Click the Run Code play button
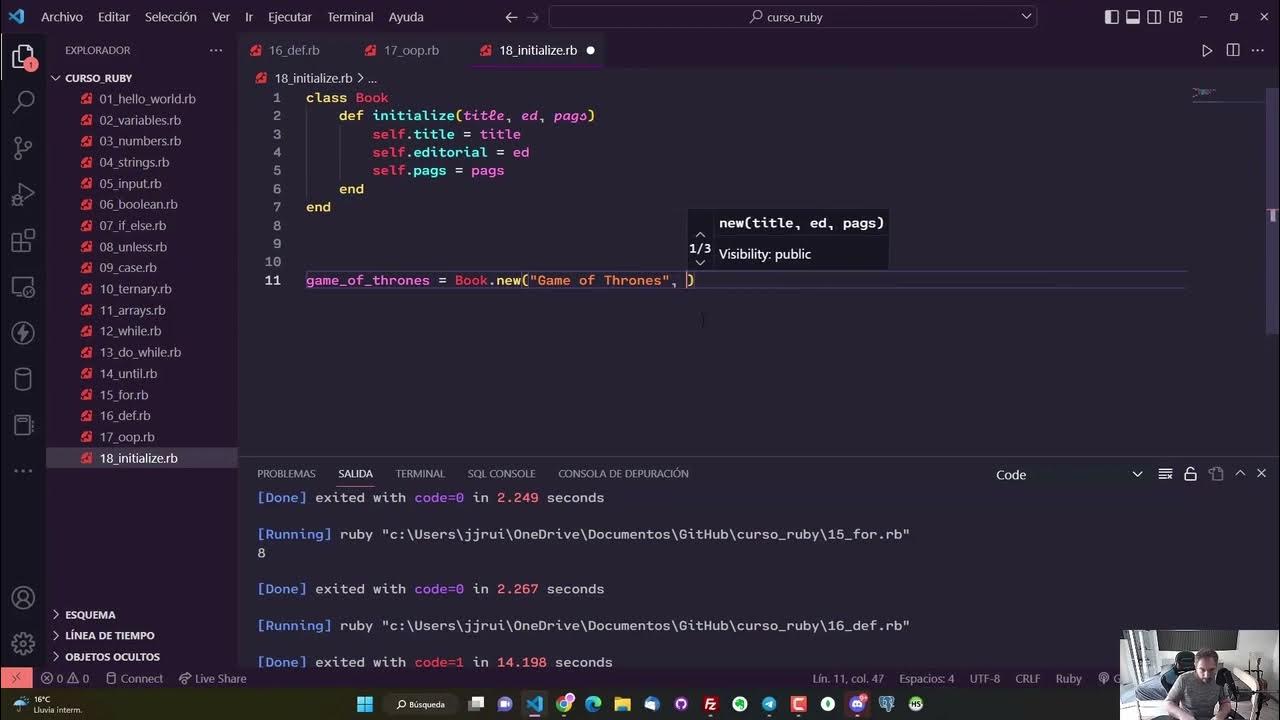Screen dimensions: 1280x720 [x=1207, y=50]
